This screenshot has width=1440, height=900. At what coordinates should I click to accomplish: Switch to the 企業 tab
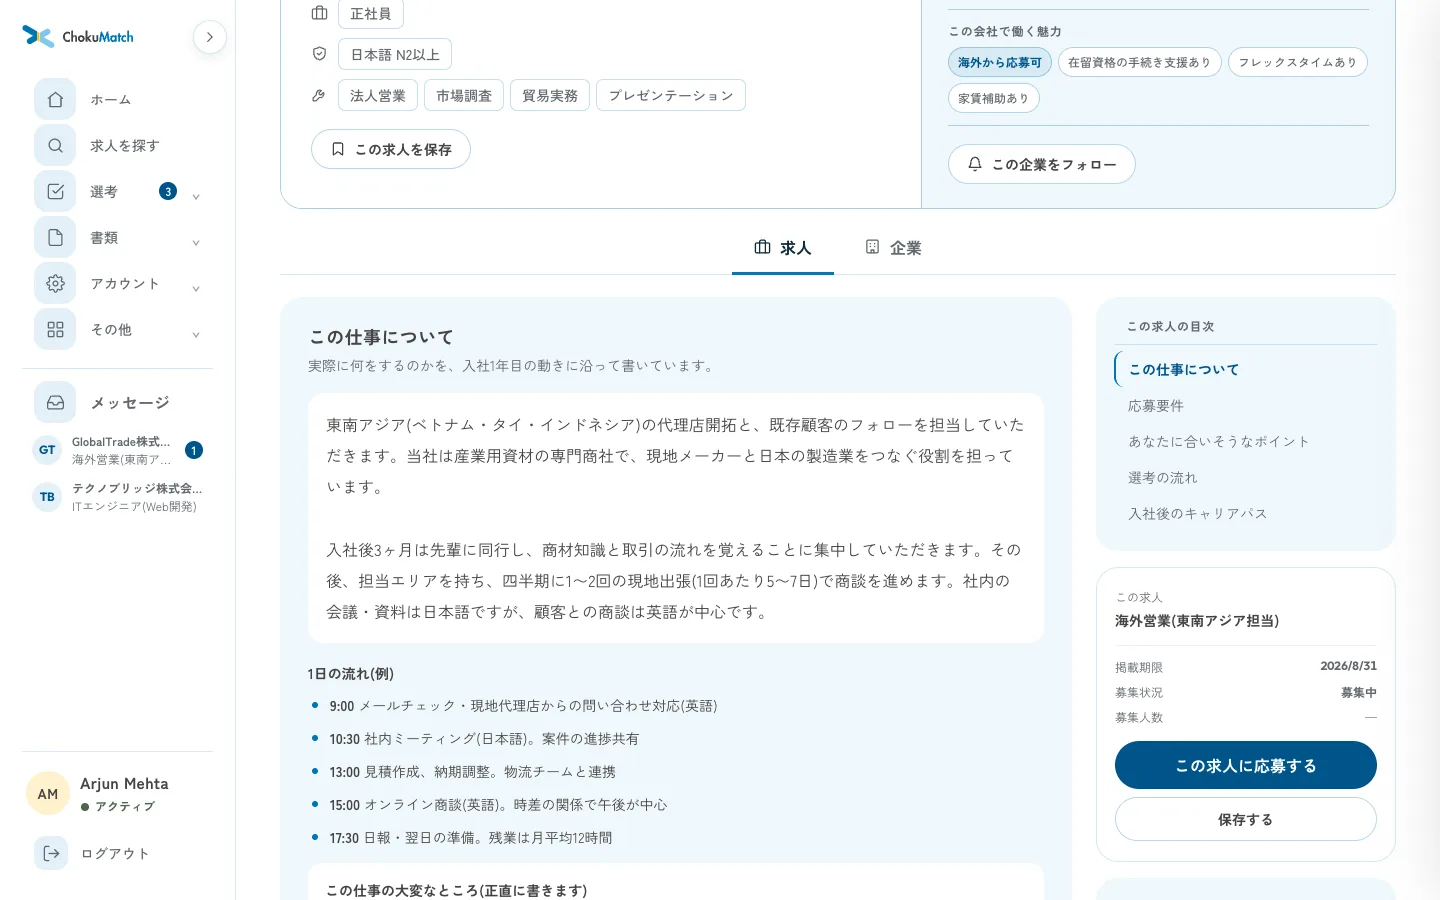(x=893, y=248)
